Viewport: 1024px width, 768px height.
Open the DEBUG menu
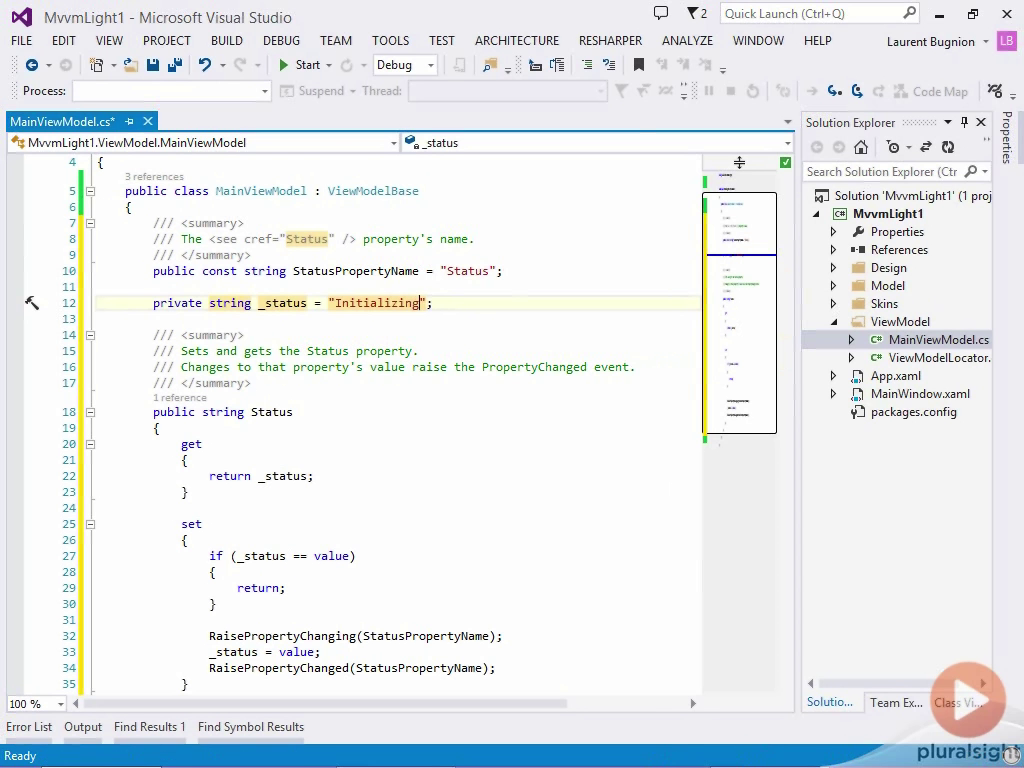click(281, 40)
